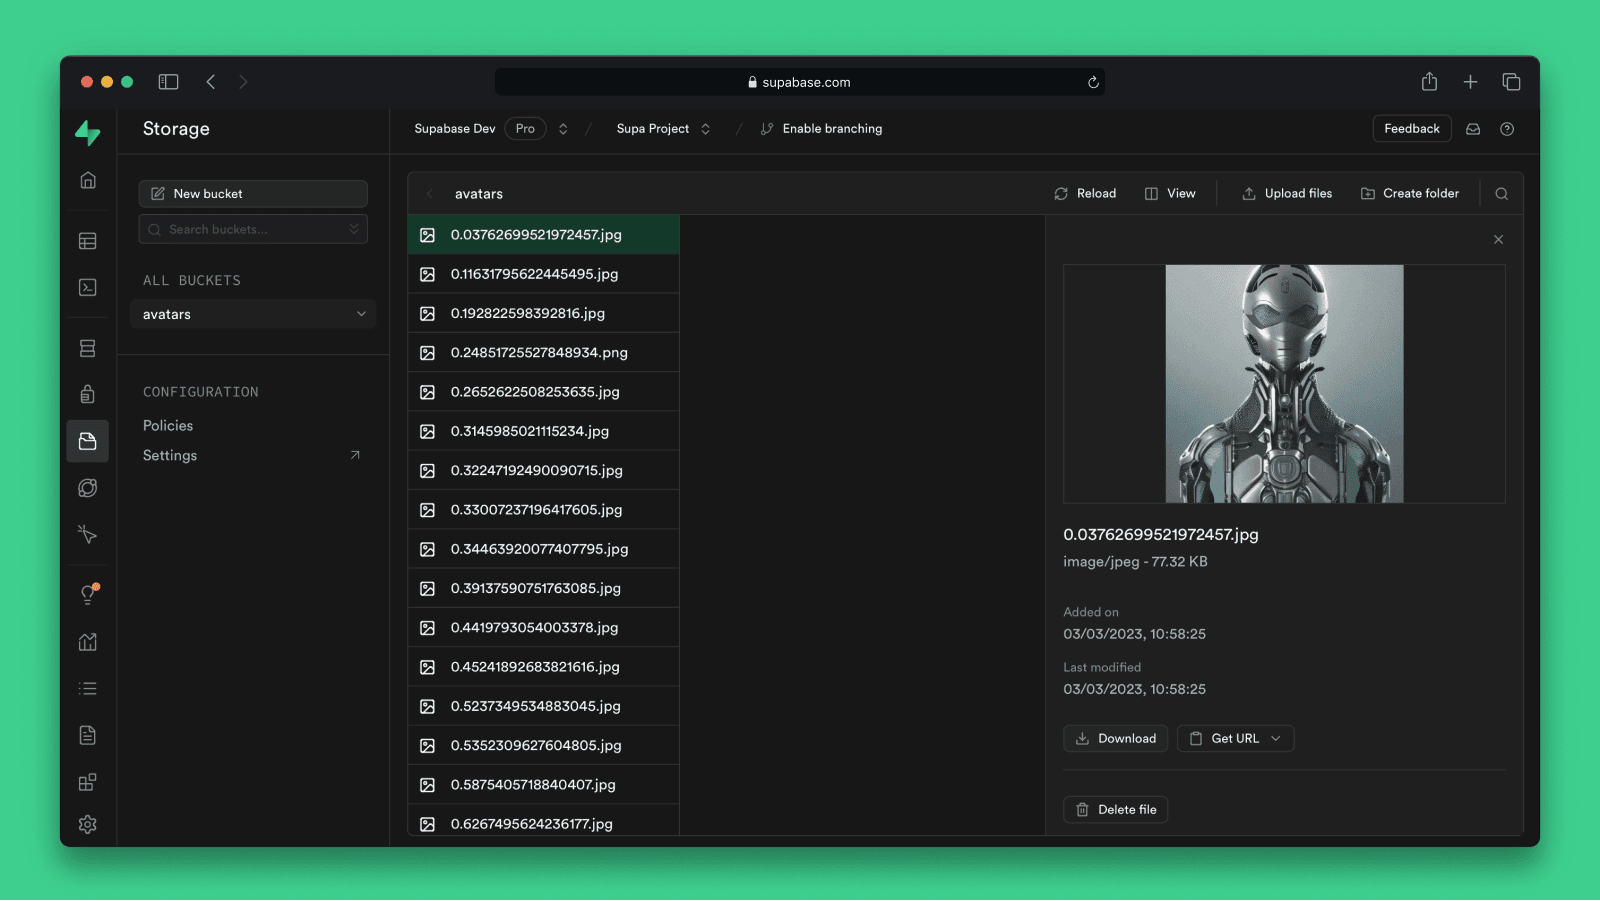Open the Authentication lock icon in sidebar

pos(88,394)
